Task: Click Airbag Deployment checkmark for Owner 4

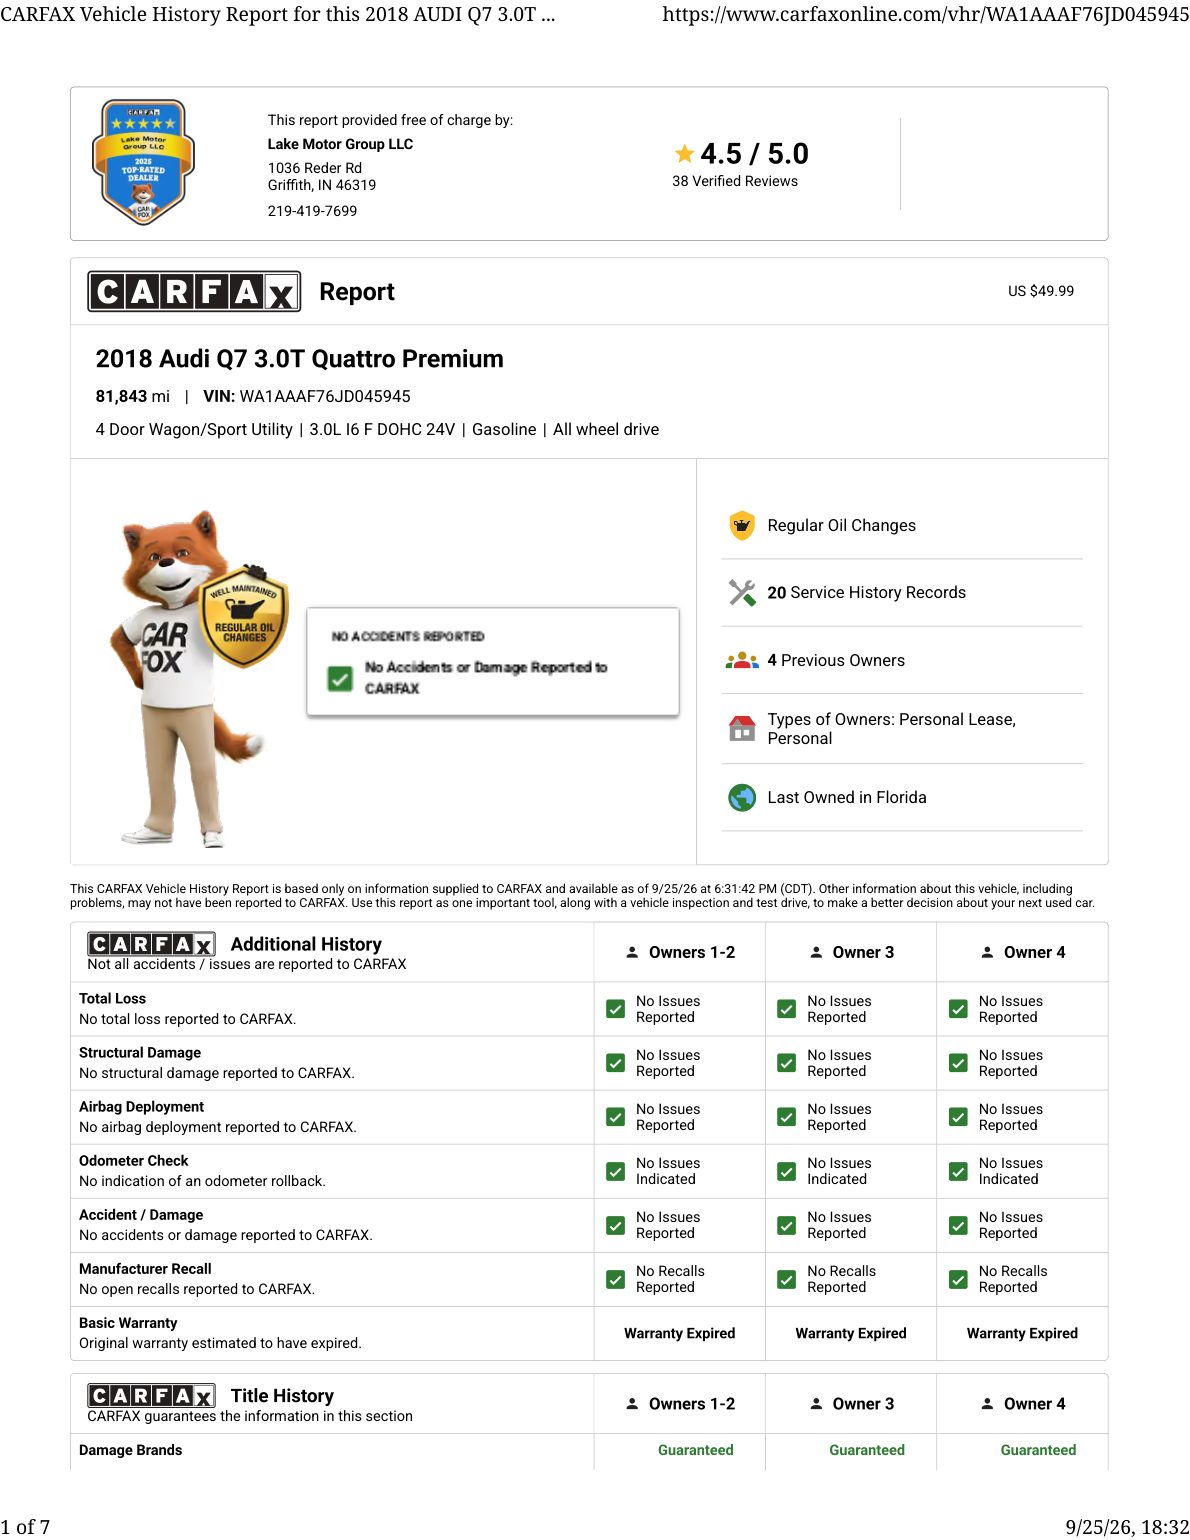Action: pyautogui.click(x=958, y=1117)
